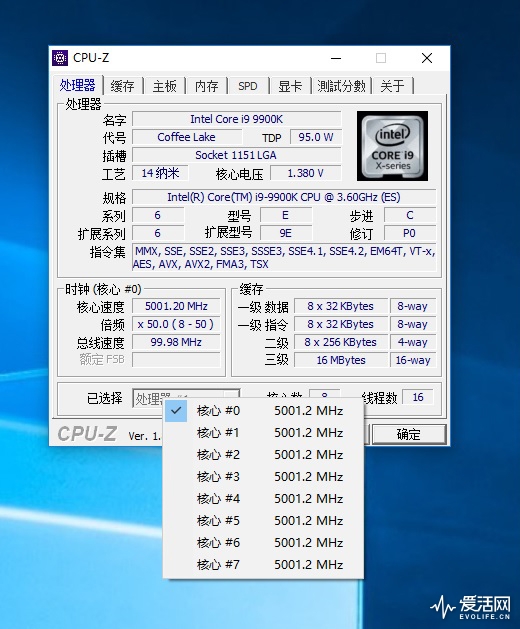Click the 系列 value 6
520x629 pixels.
(158, 215)
